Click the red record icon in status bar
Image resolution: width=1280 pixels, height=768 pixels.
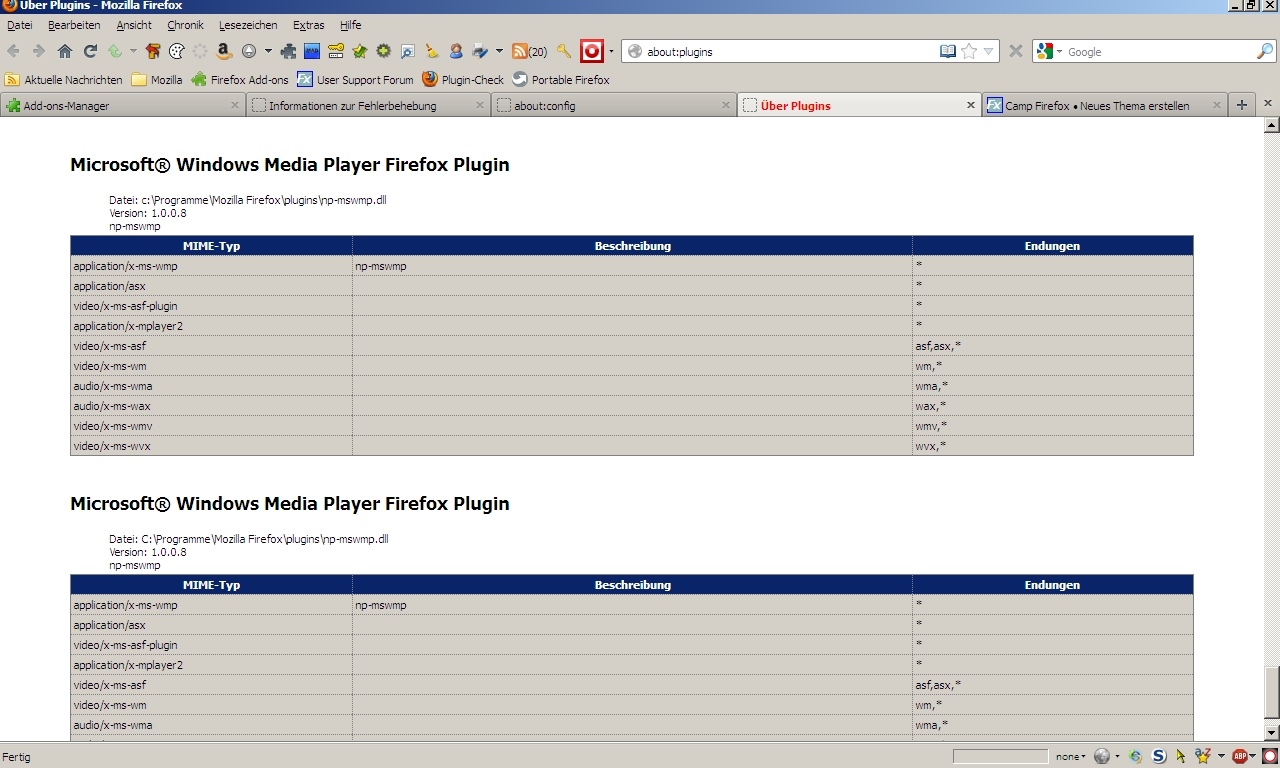click(x=1269, y=756)
